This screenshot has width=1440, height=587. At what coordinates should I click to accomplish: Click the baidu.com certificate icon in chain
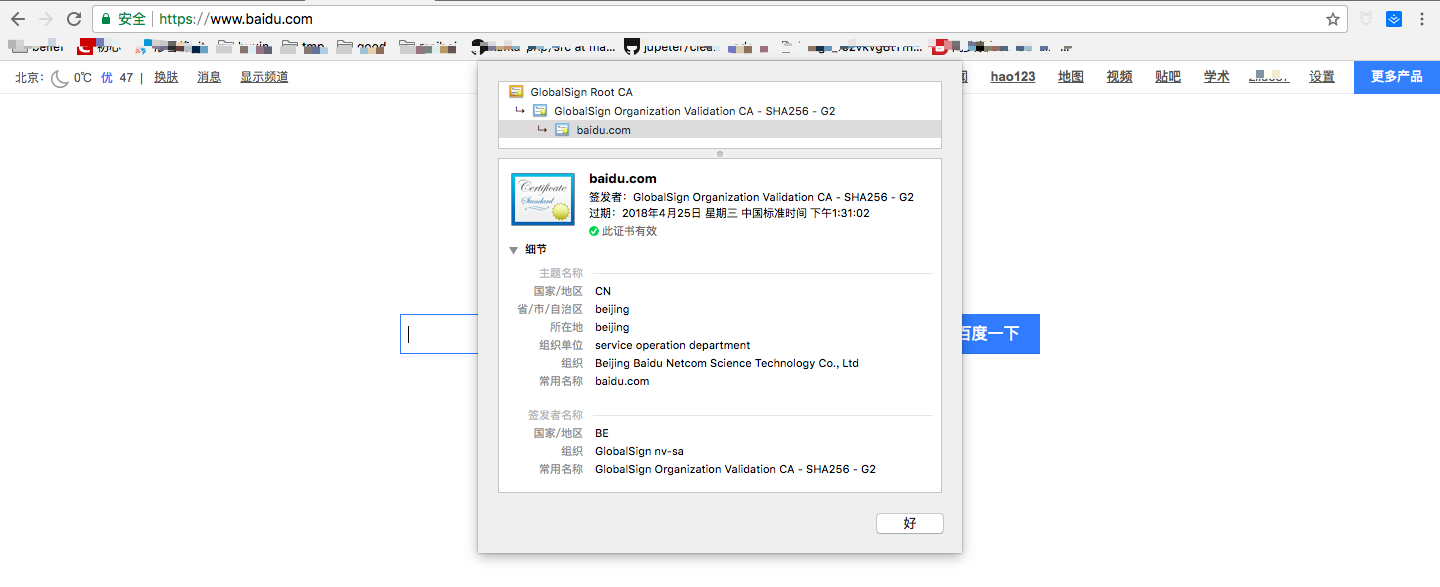562,130
